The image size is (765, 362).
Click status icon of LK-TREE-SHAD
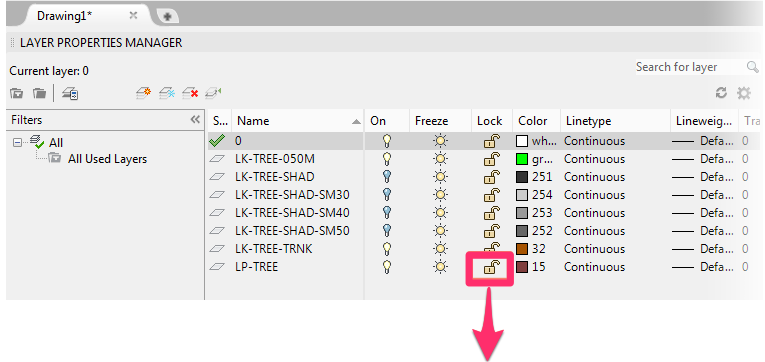tap(217, 177)
